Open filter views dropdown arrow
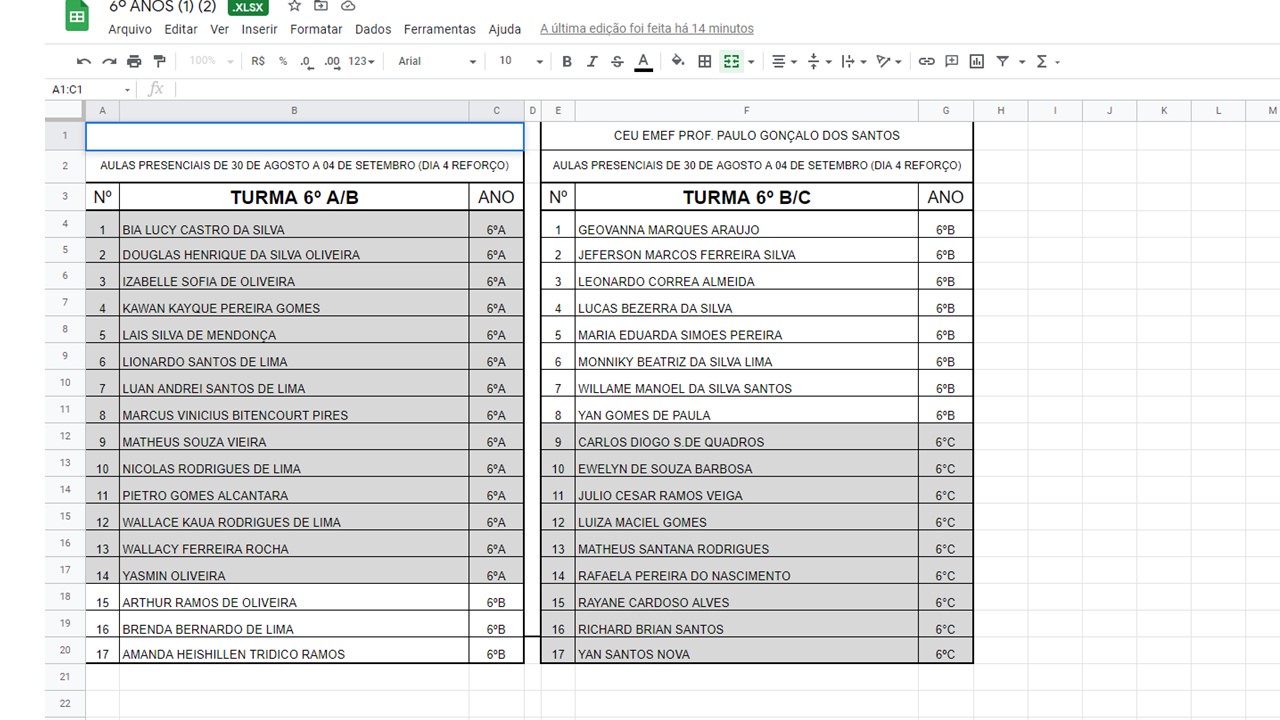The width and height of the screenshot is (1280, 720). point(1022,62)
